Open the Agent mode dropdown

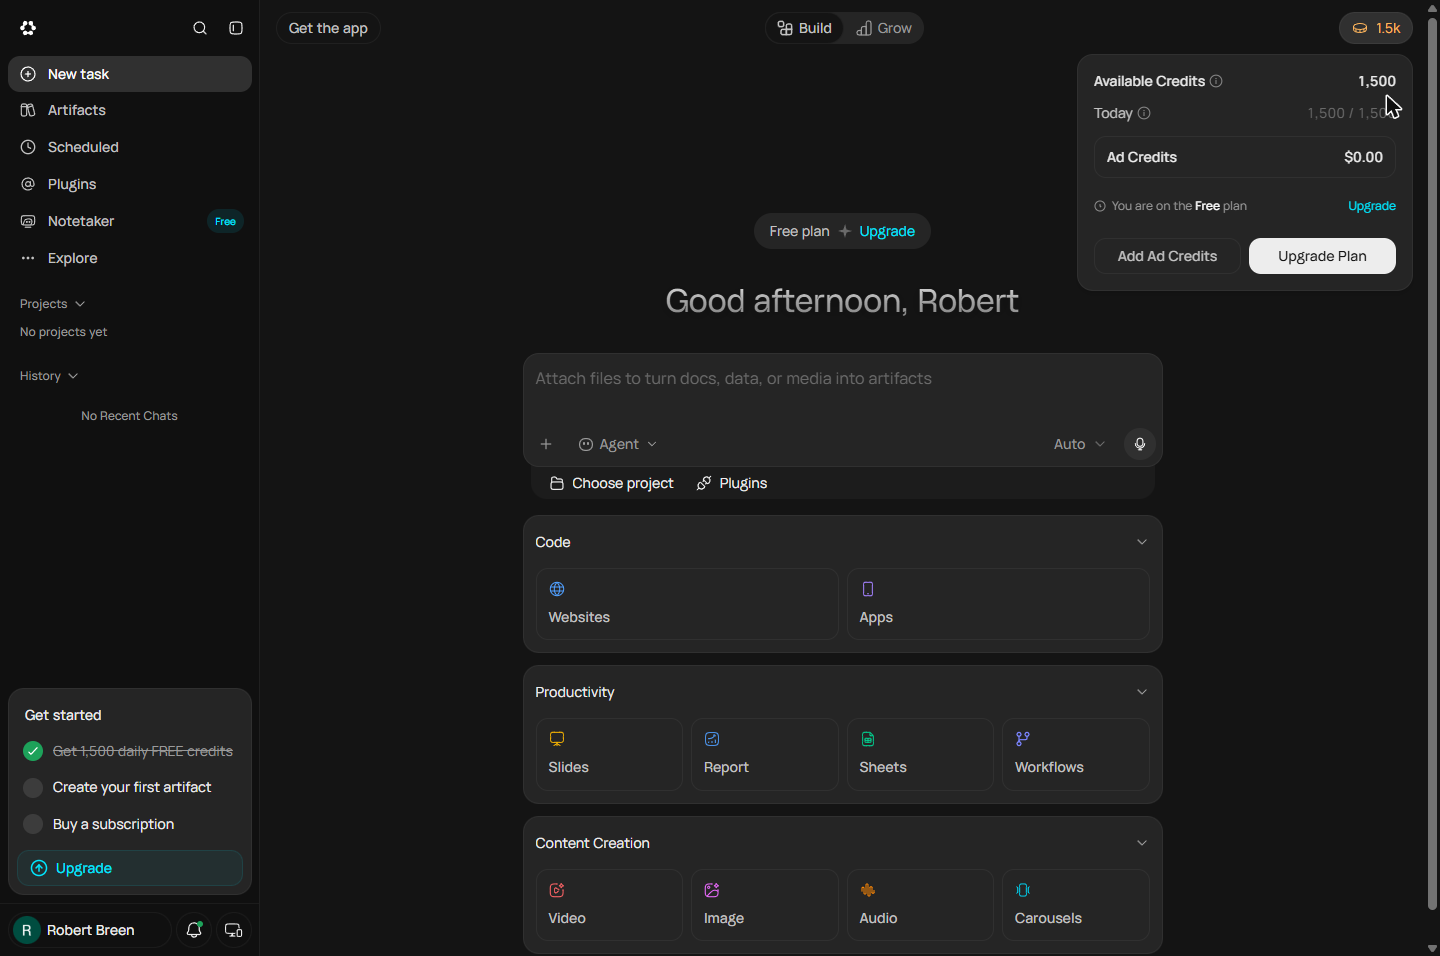tap(618, 444)
